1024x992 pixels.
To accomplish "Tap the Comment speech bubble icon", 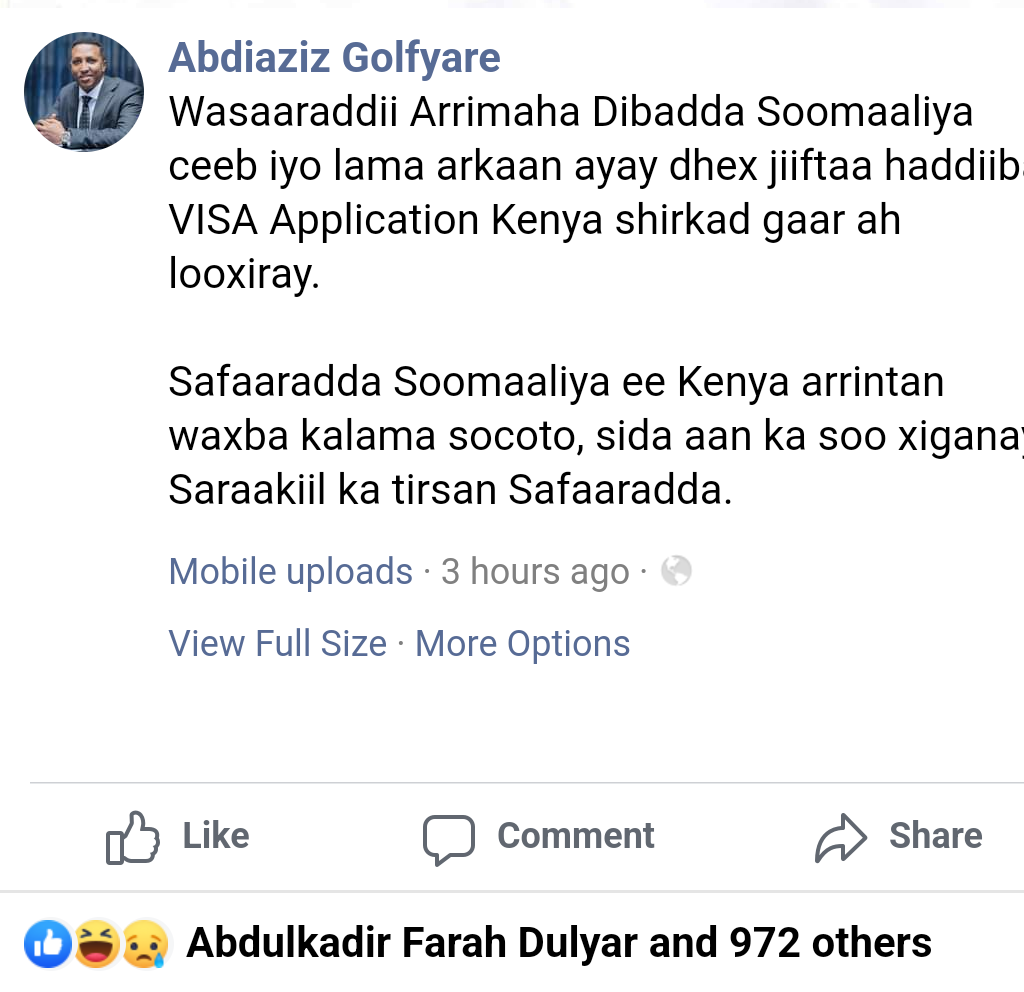I will point(447,838).
